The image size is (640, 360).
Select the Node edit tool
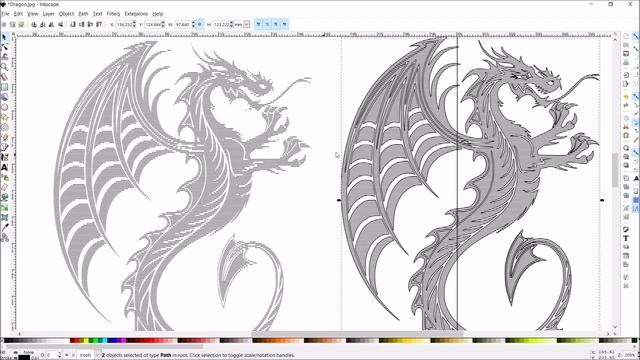pyautogui.click(x=4, y=47)
